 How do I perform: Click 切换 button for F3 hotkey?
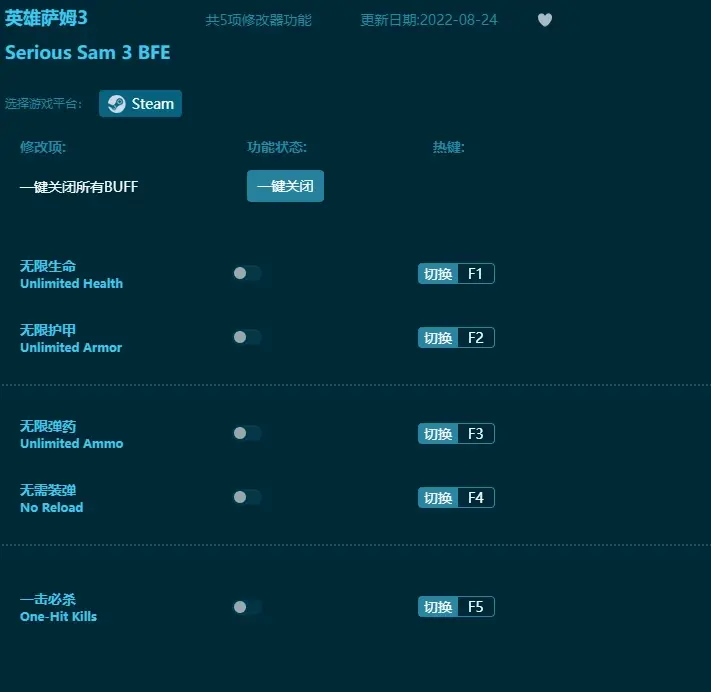[438, 434]
